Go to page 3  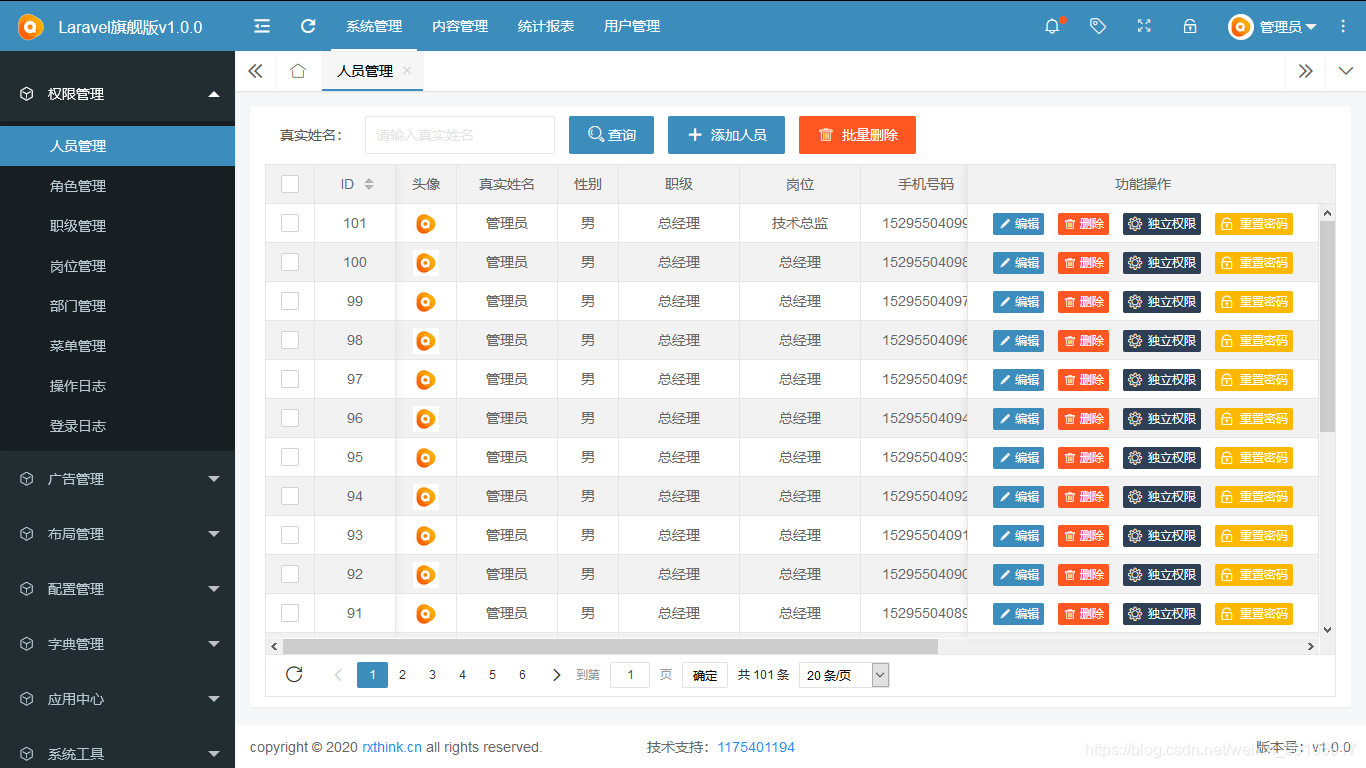click(432, 675)
